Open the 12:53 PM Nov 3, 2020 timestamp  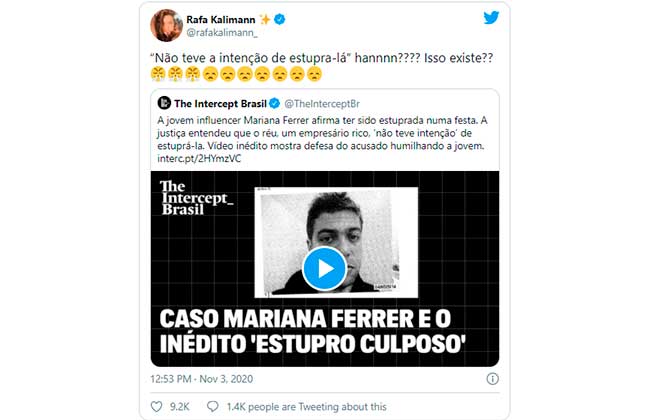point(201,379)
